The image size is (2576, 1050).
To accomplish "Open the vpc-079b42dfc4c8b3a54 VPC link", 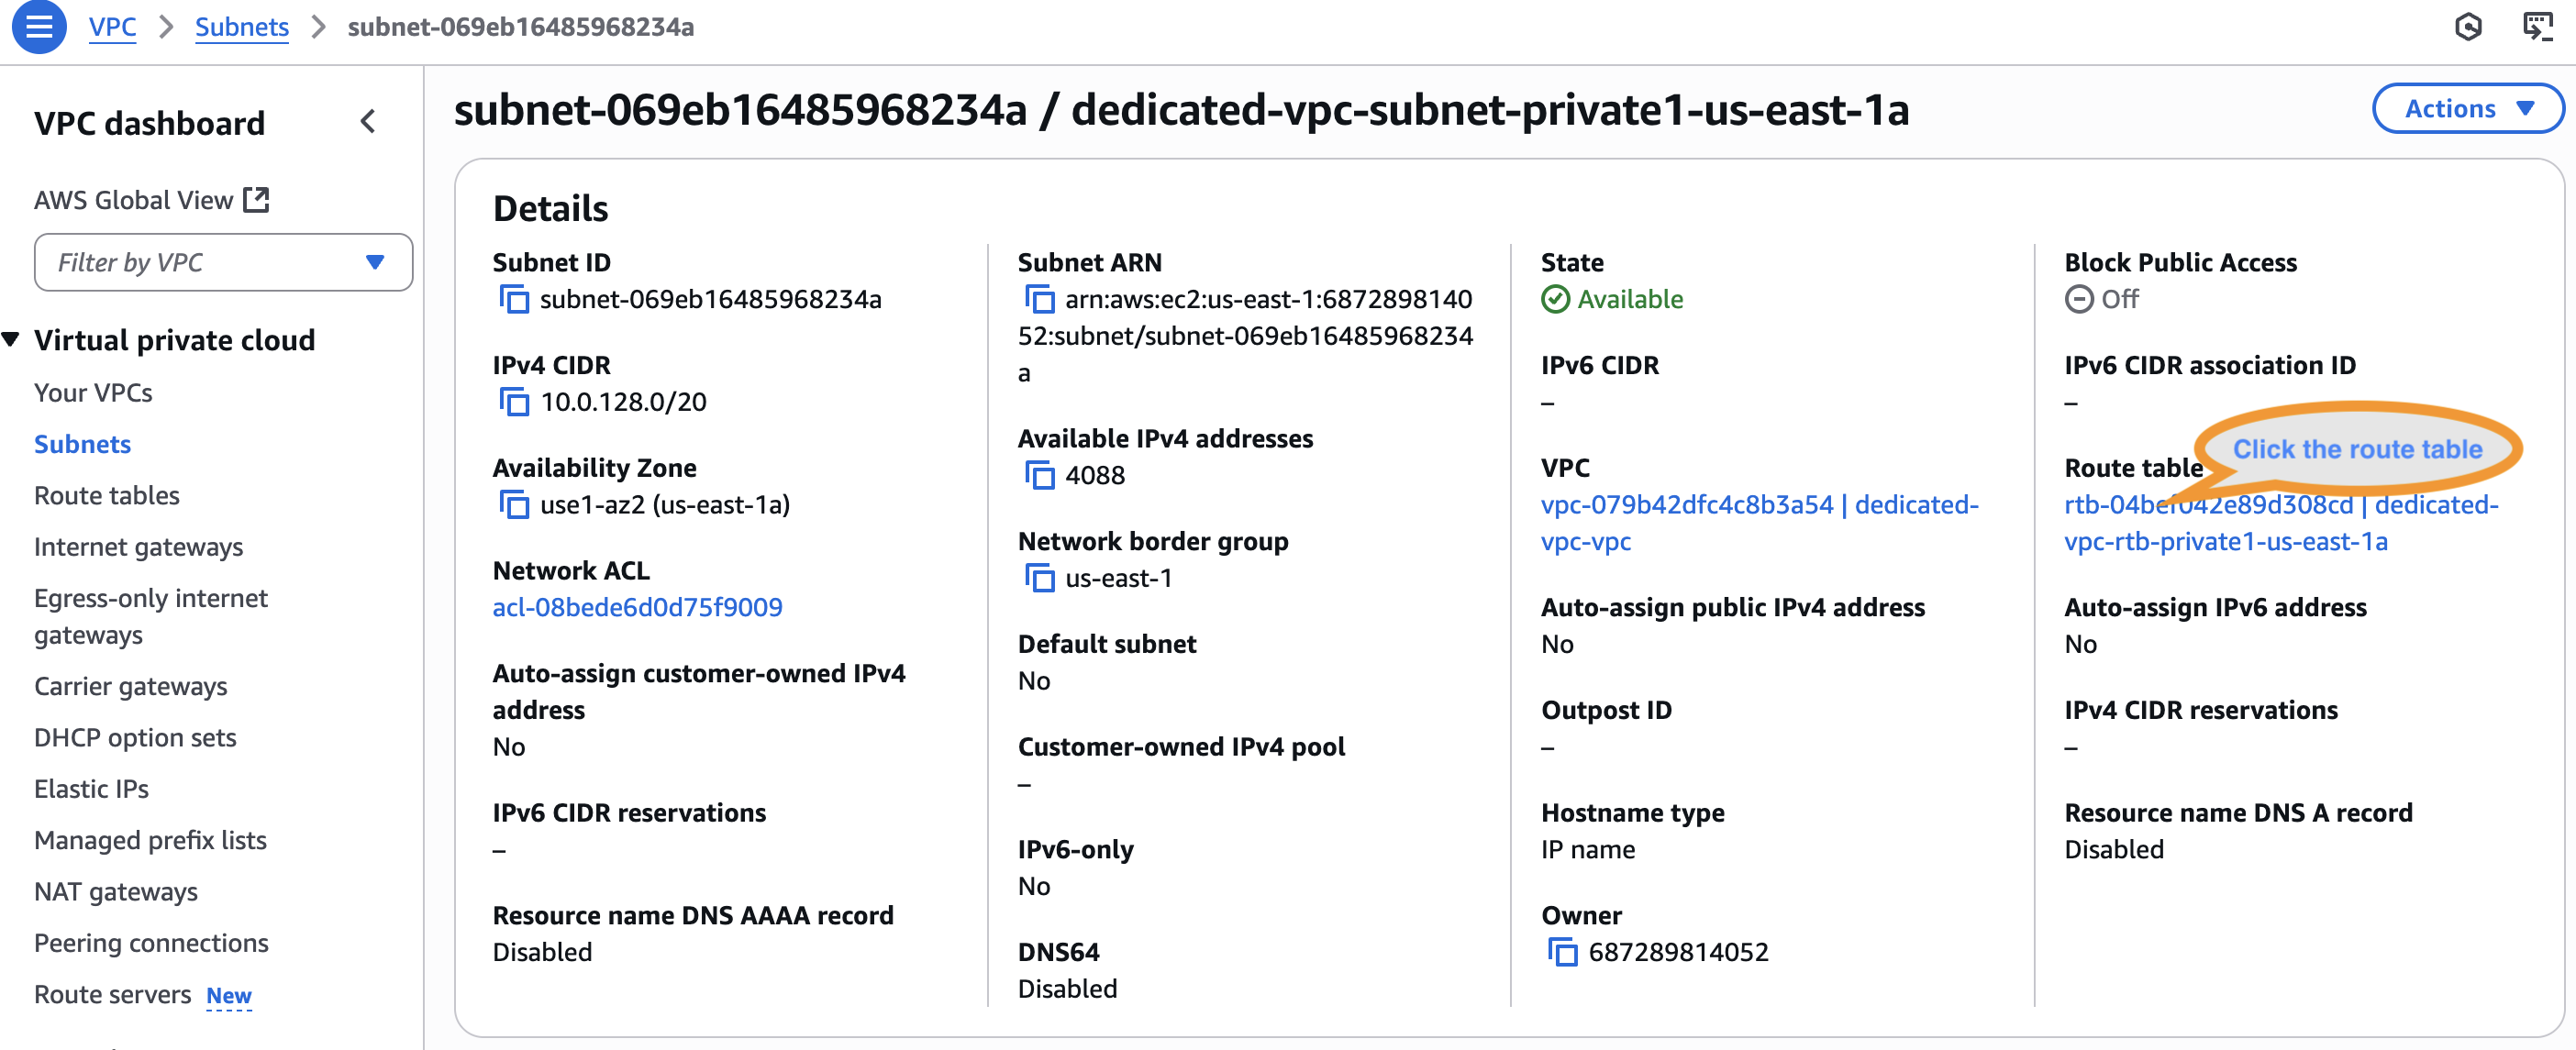I will click(x=1686, y=505).
